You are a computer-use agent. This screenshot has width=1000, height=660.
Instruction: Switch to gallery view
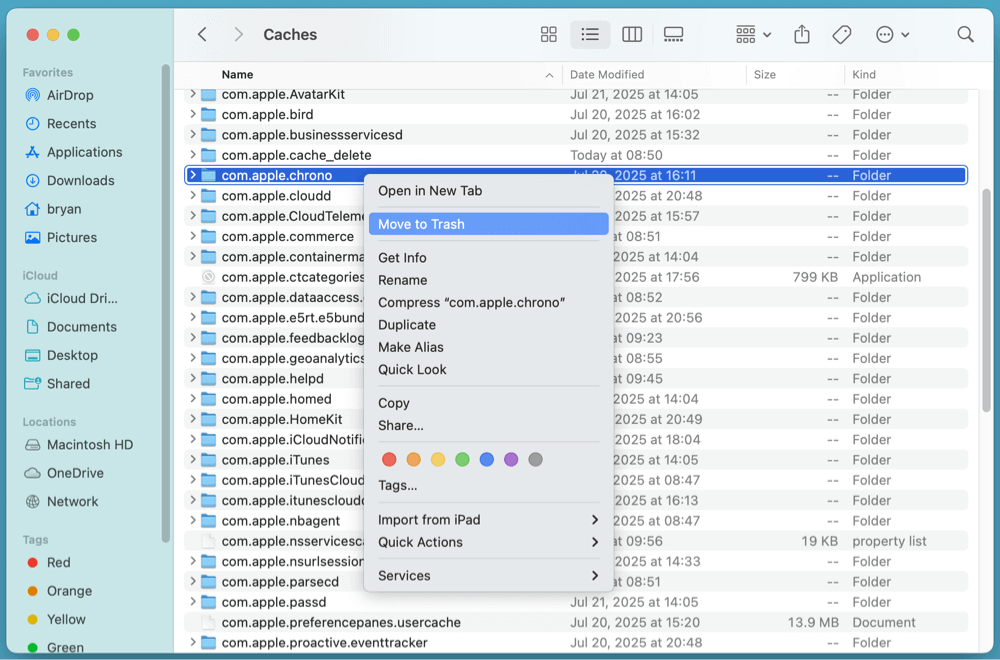(x=673, y=34)
